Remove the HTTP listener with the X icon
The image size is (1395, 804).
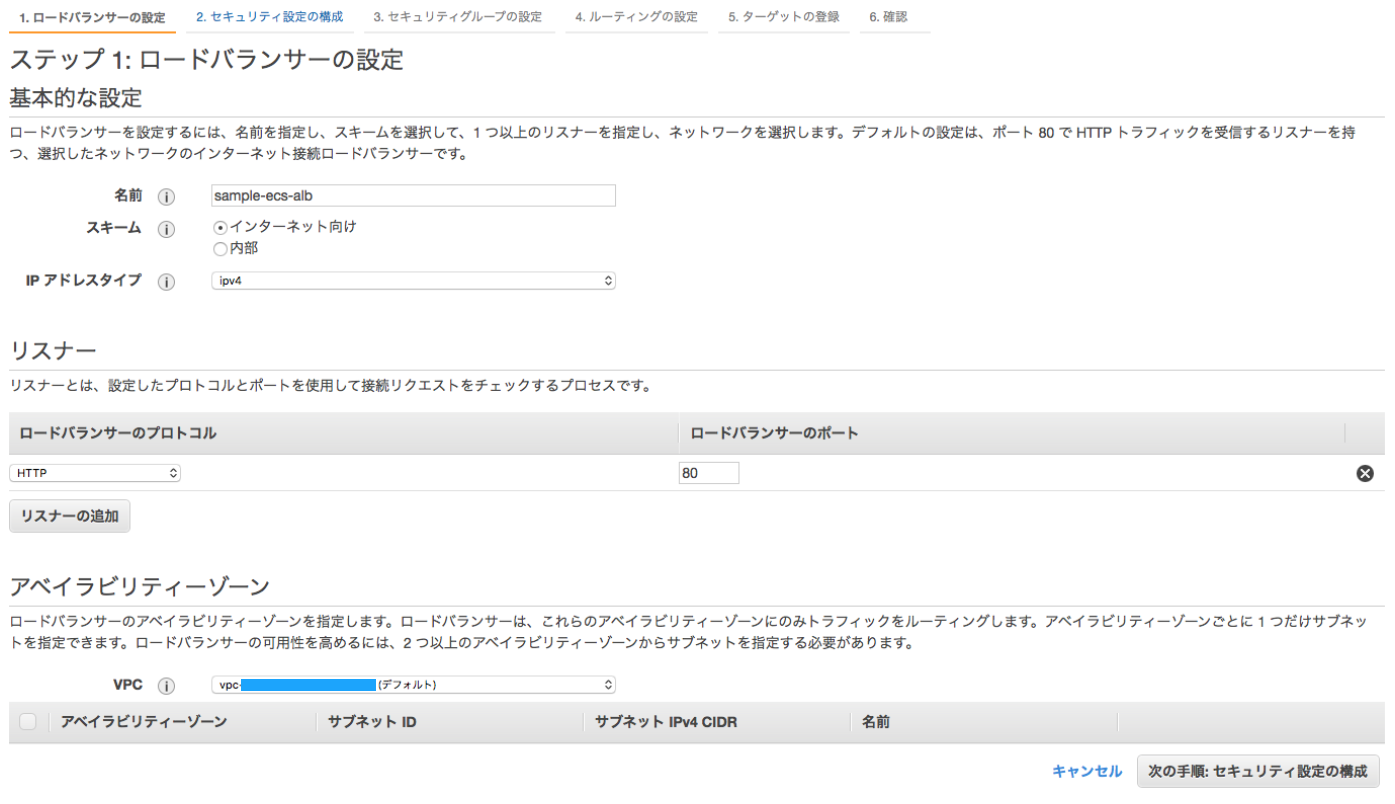coord(1364,473)
